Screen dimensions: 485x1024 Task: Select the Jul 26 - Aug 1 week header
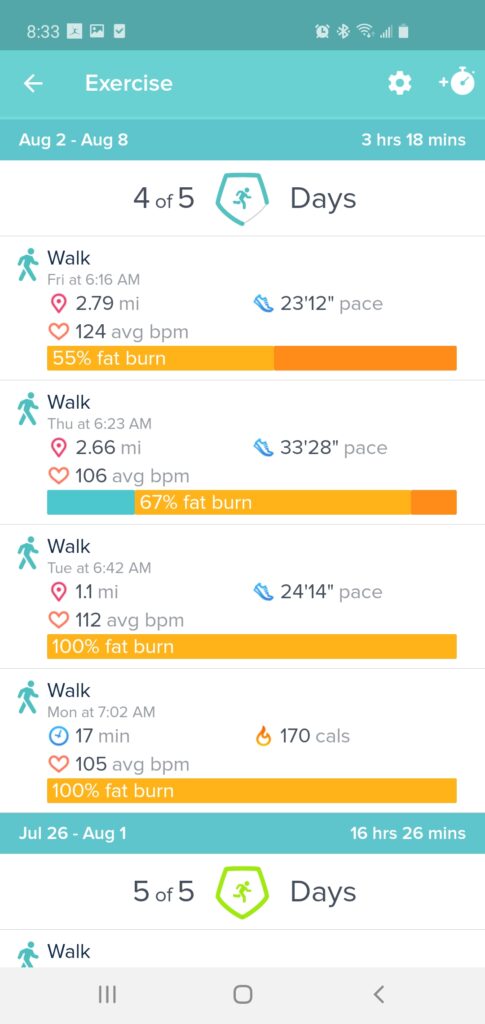pyautogui.click(x=242, y=833)
